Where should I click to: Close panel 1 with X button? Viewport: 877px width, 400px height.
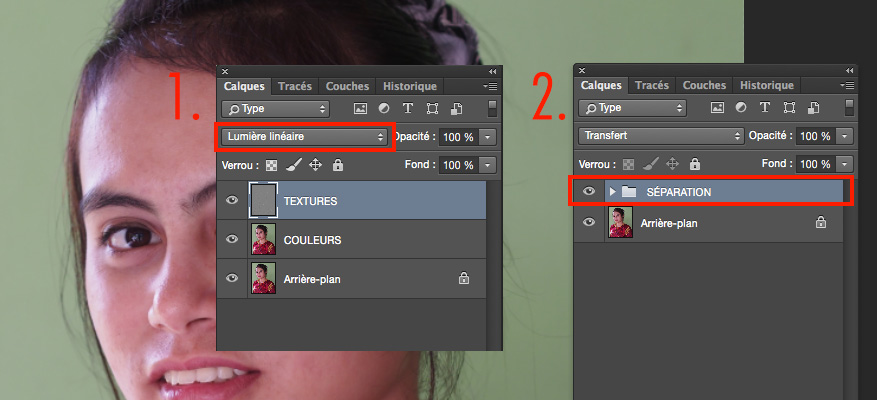point(225,72)
